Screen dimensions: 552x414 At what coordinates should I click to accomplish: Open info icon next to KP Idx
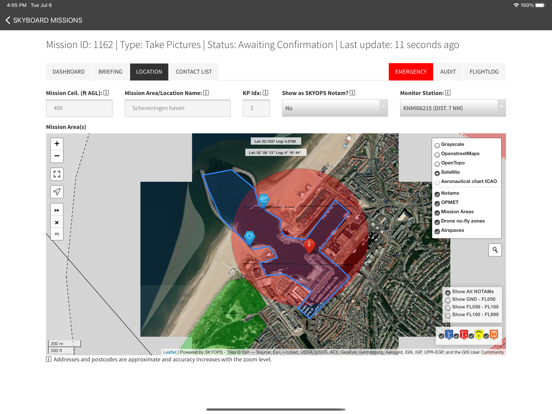pyautogui.click(x=265, y=93)
